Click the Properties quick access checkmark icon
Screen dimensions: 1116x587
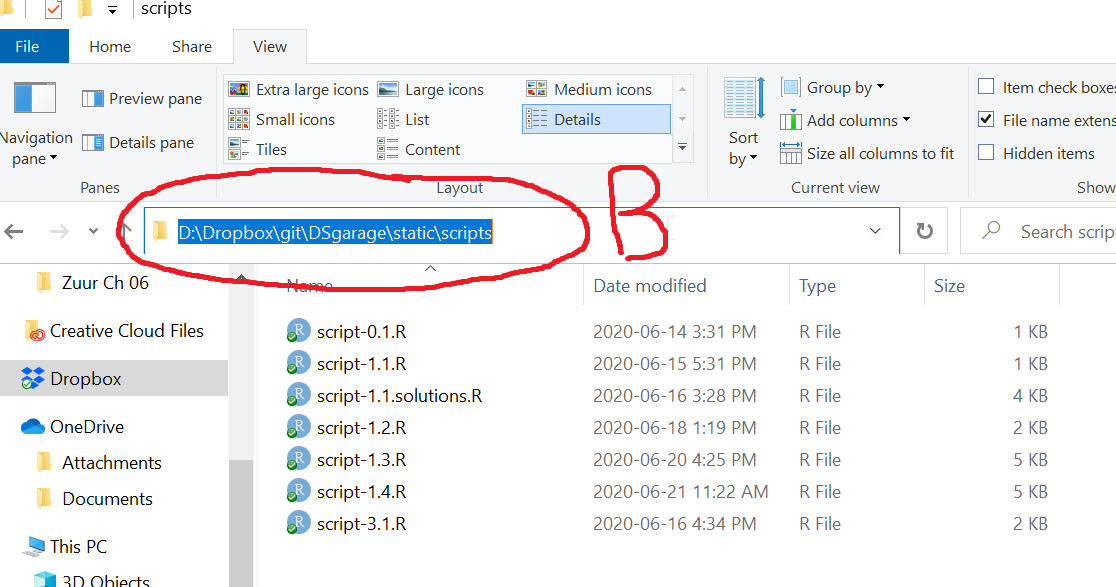click(x=53, y=9)
